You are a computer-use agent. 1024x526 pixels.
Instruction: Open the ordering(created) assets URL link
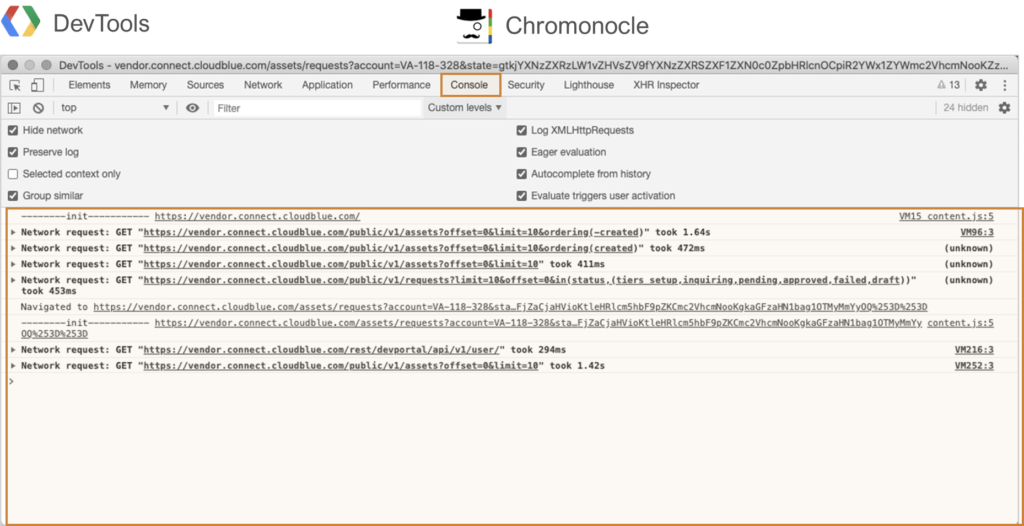[x=391, y=248]
